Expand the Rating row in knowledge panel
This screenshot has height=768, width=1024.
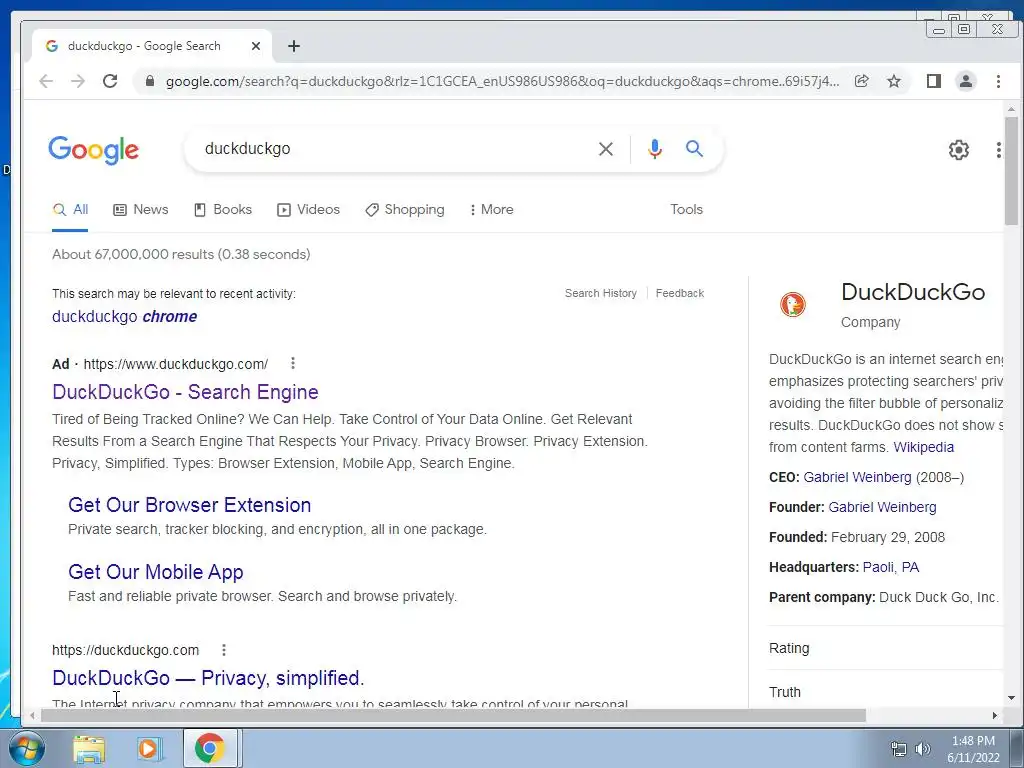(886, 648)
